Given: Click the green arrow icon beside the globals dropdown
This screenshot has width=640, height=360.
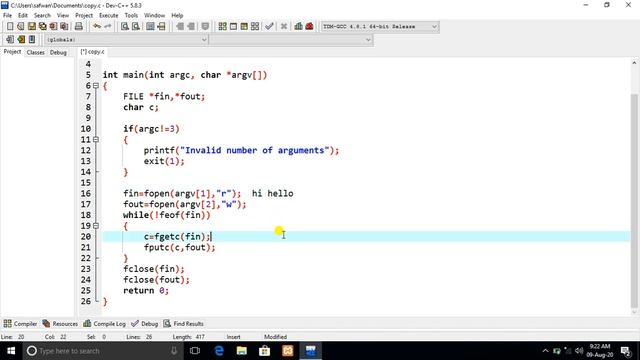Looking at the screenshot, I should tap(21, 40).
